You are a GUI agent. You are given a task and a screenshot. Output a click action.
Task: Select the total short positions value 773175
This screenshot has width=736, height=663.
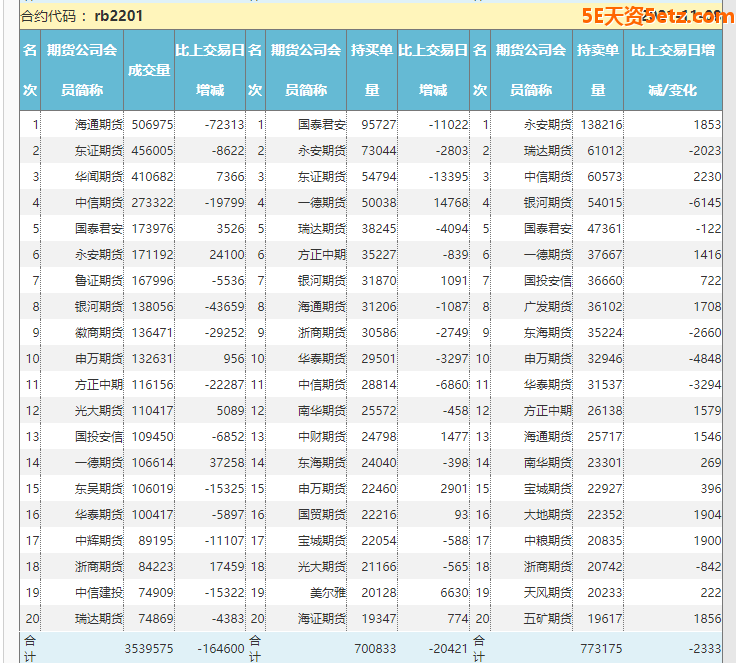(599, 648)
